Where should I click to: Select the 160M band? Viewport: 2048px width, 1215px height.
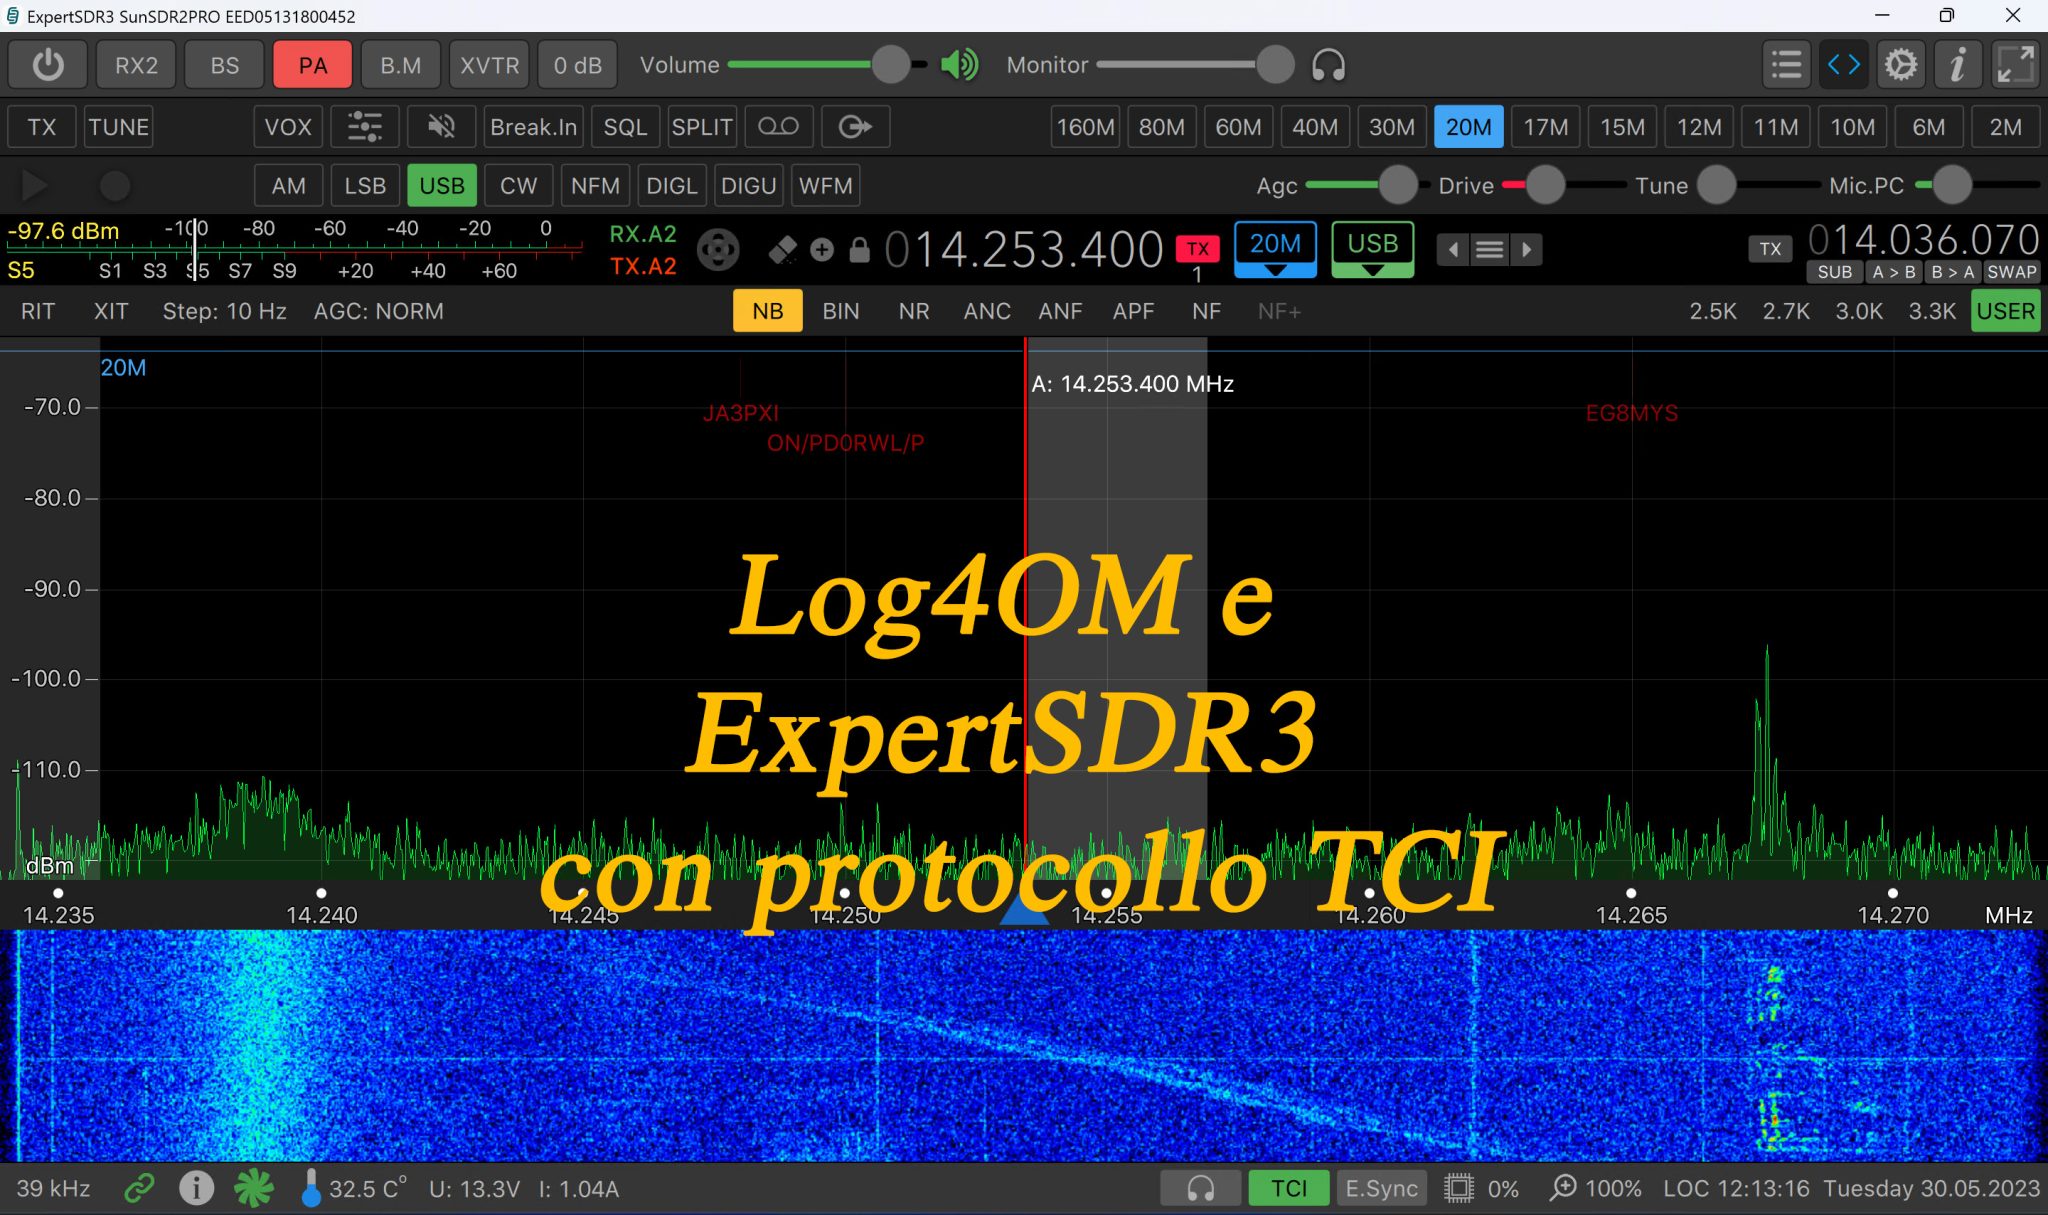(1085, 127)
